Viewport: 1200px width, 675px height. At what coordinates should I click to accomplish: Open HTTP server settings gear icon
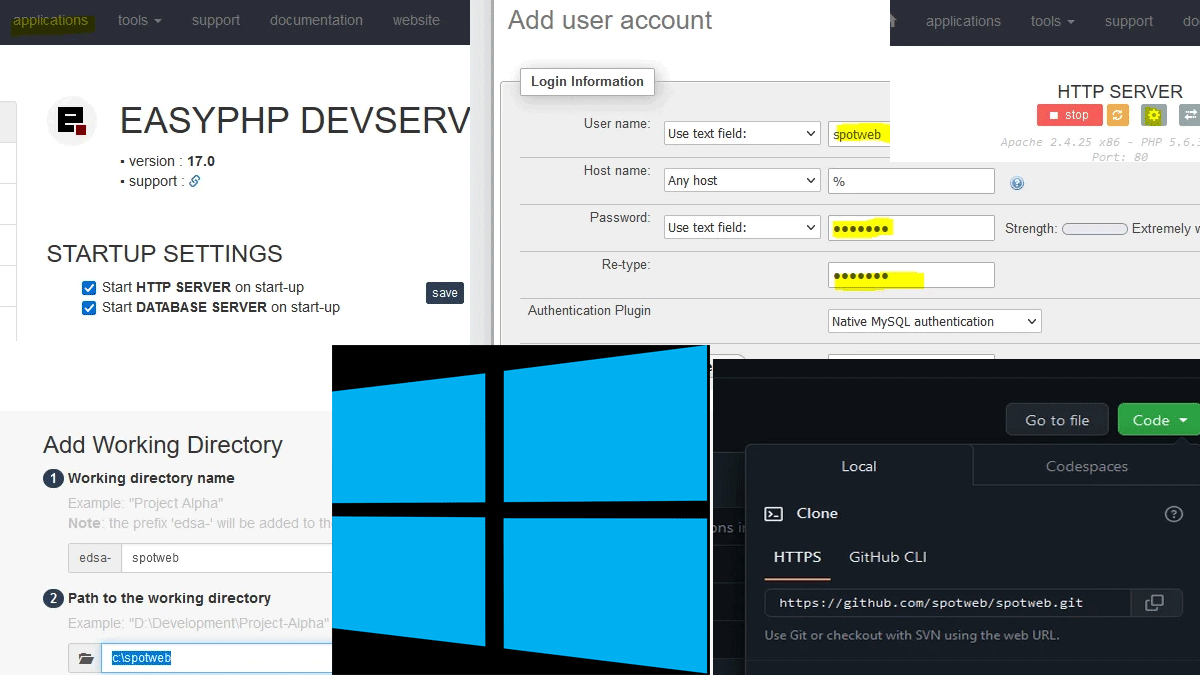click(1153, 115)
